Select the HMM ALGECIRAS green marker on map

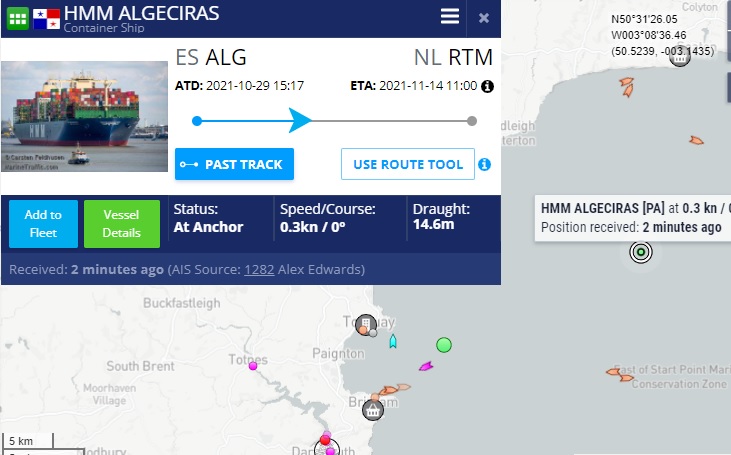pyautogui.click(x=640, y=252)
